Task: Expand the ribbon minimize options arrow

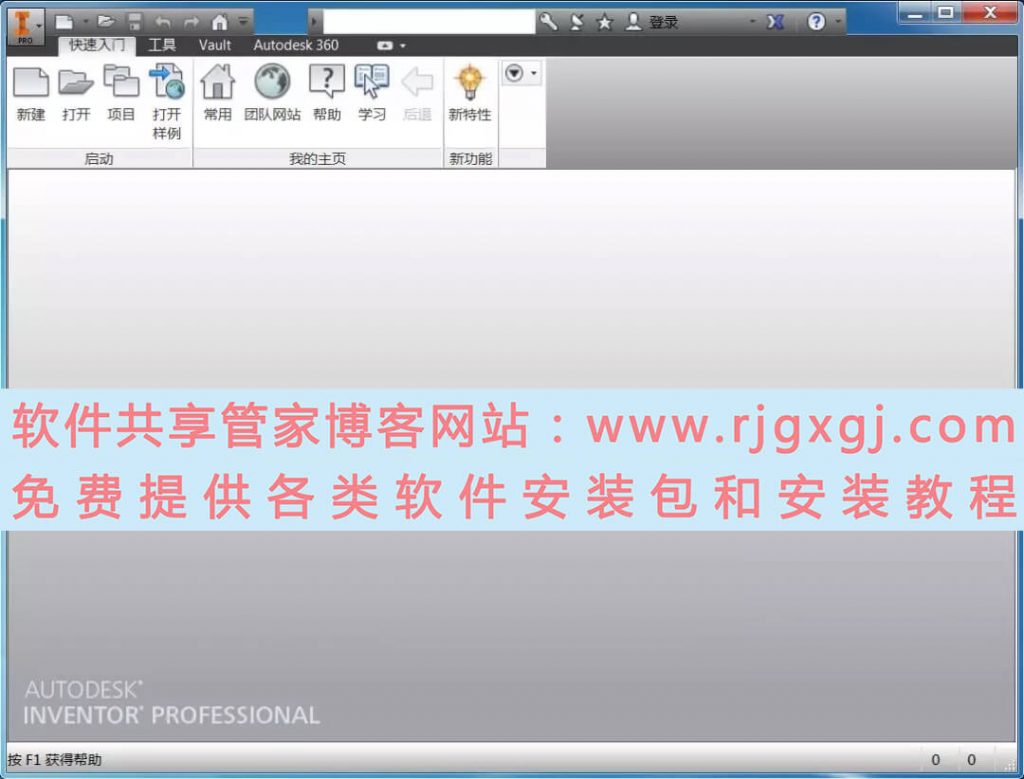Action: [x=403, y=46]
